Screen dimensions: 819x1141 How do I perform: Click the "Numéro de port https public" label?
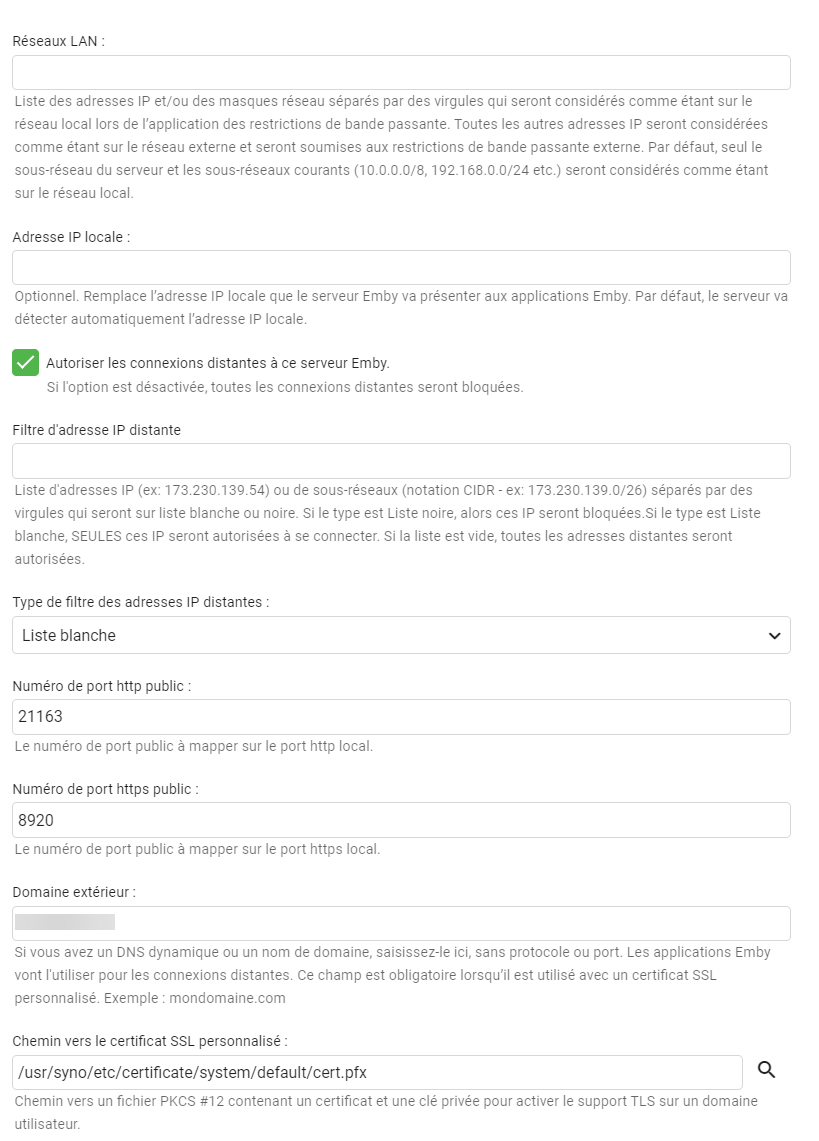click(x=105, y=789)
